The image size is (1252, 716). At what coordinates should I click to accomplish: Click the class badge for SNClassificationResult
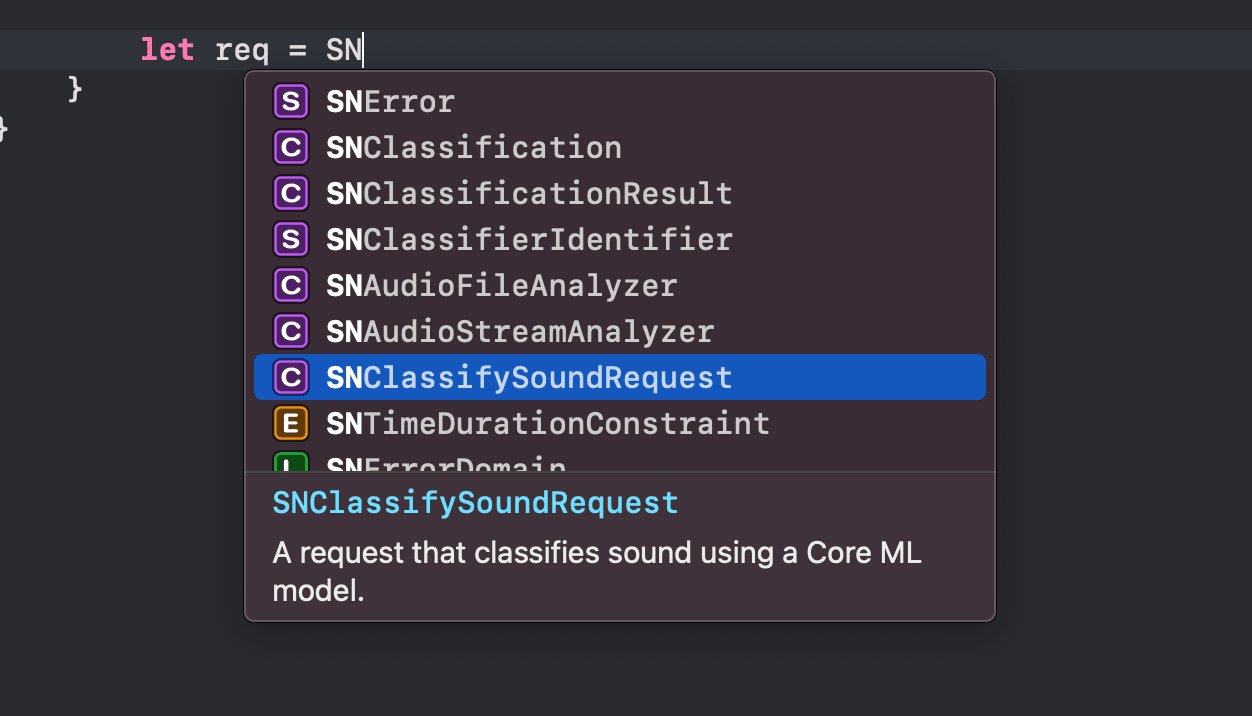coord(290,193)
